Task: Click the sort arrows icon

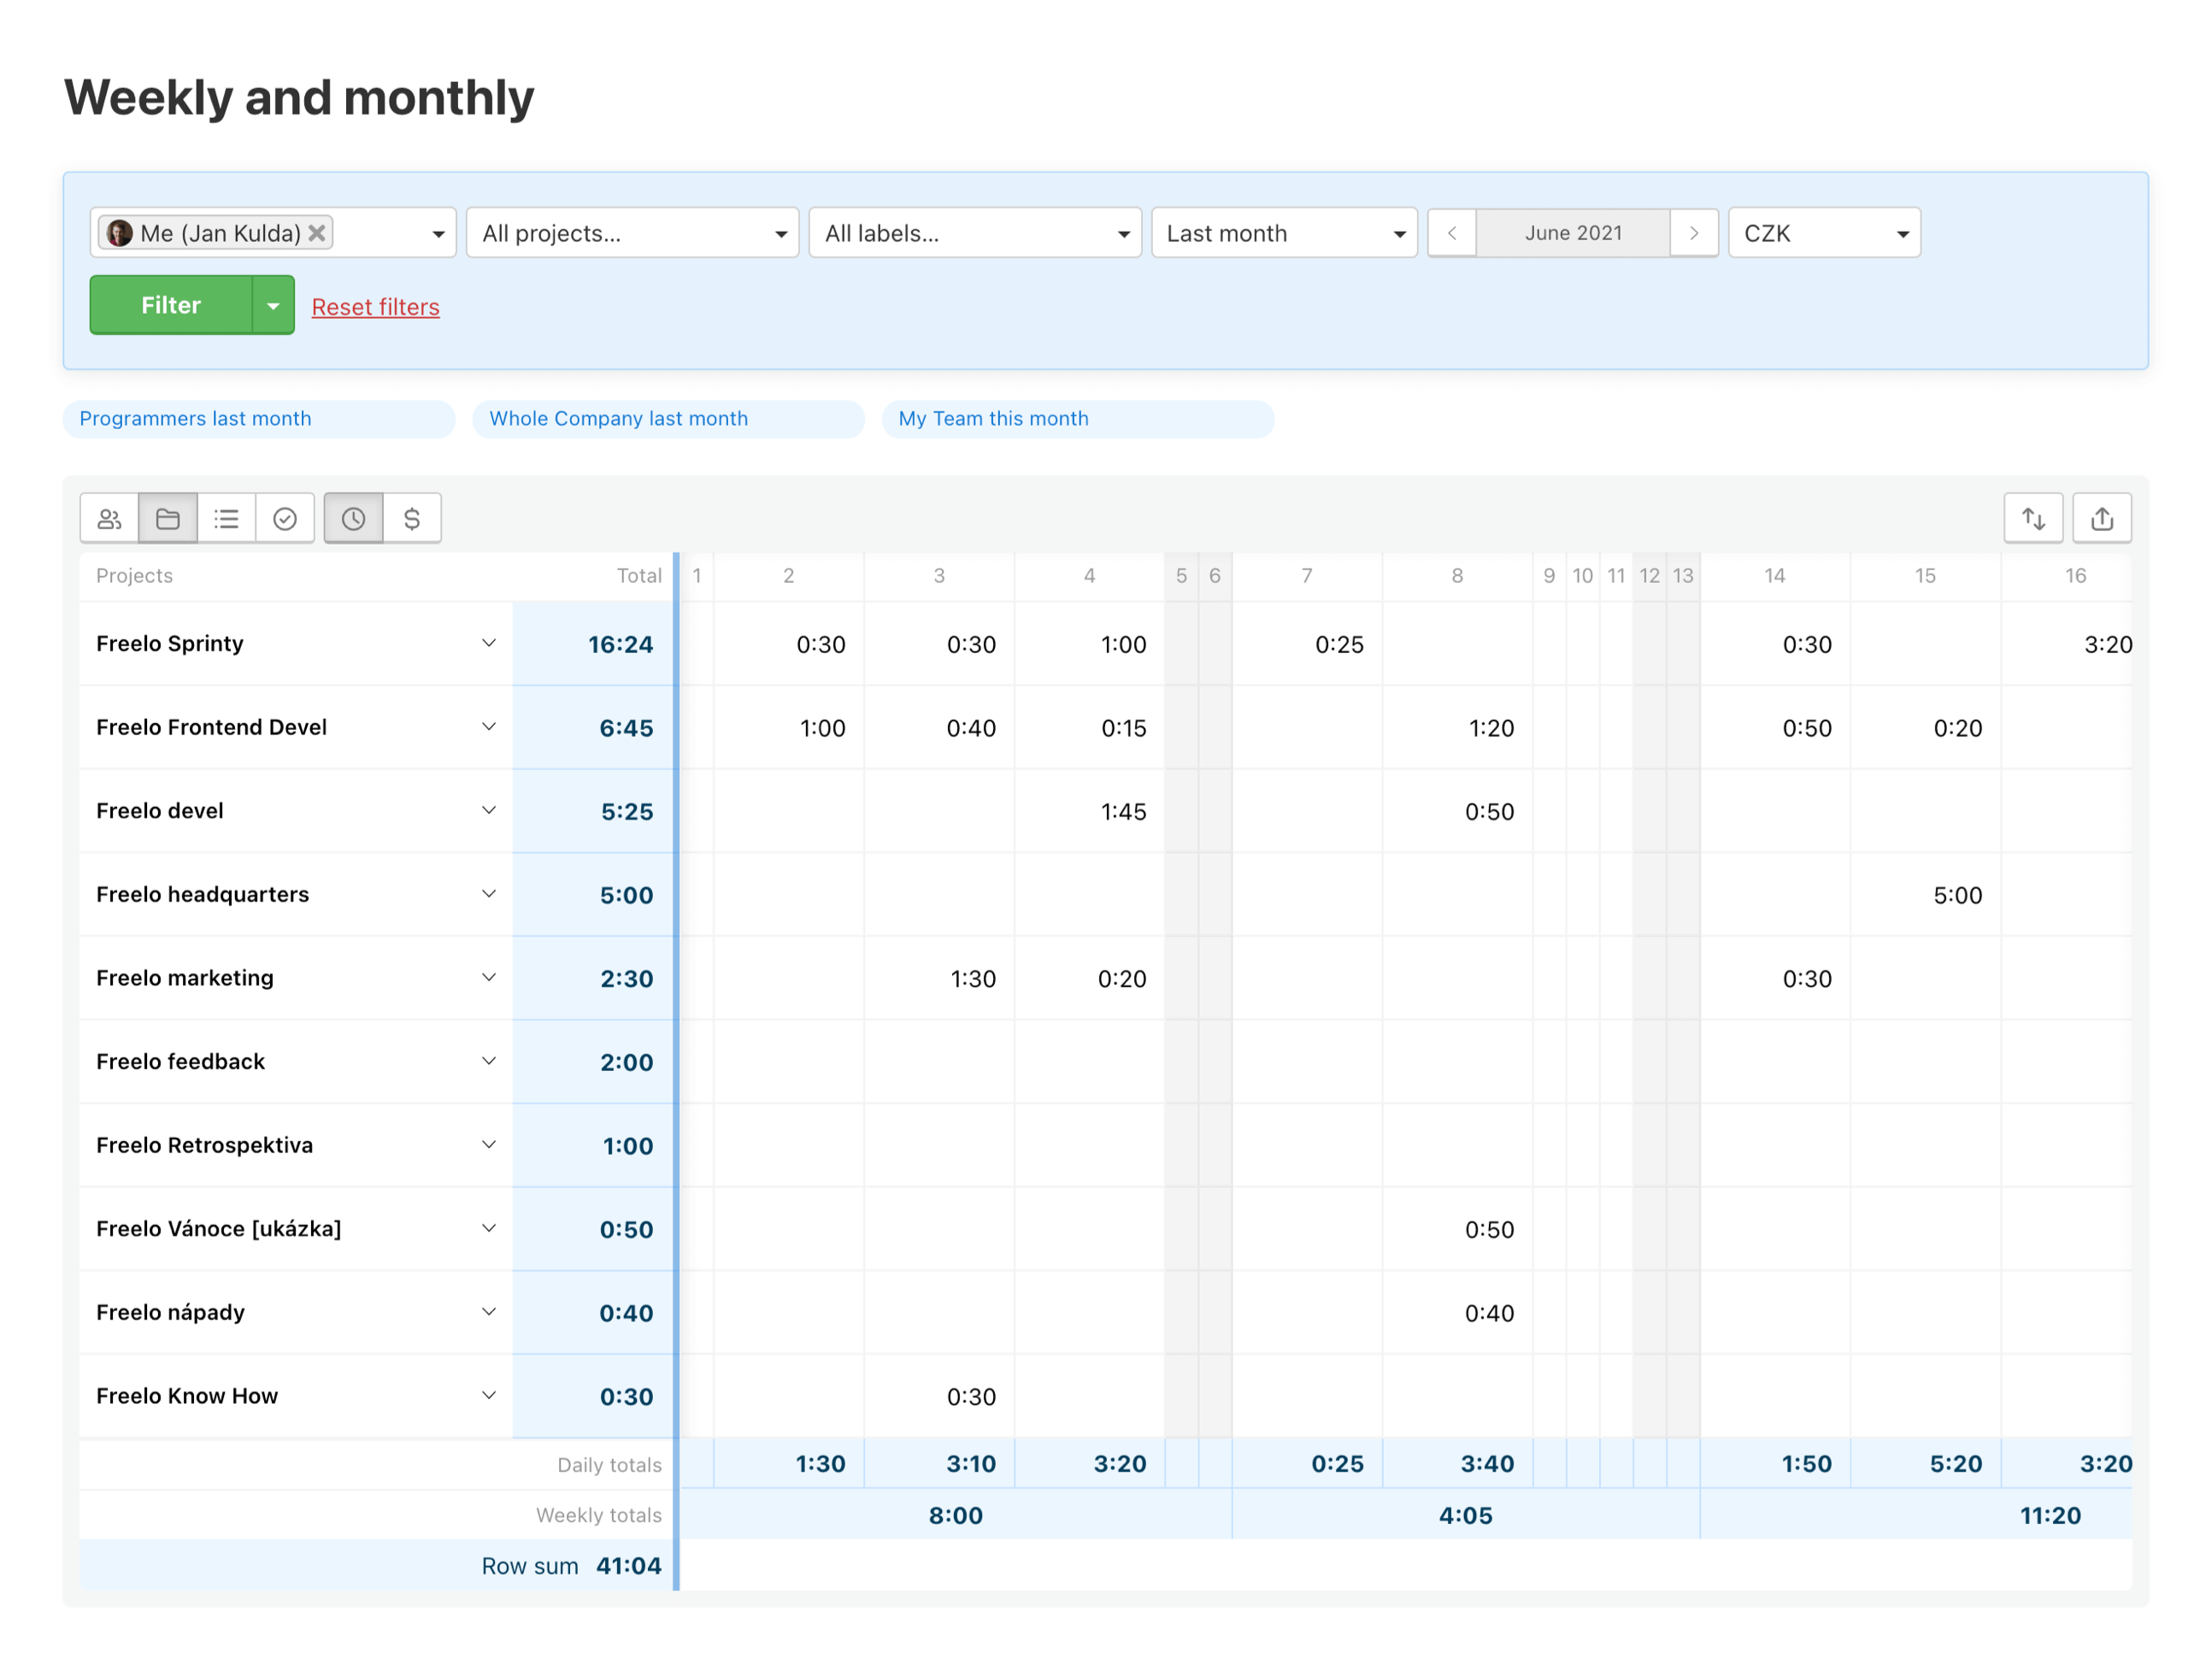Action: (2033, 518)
